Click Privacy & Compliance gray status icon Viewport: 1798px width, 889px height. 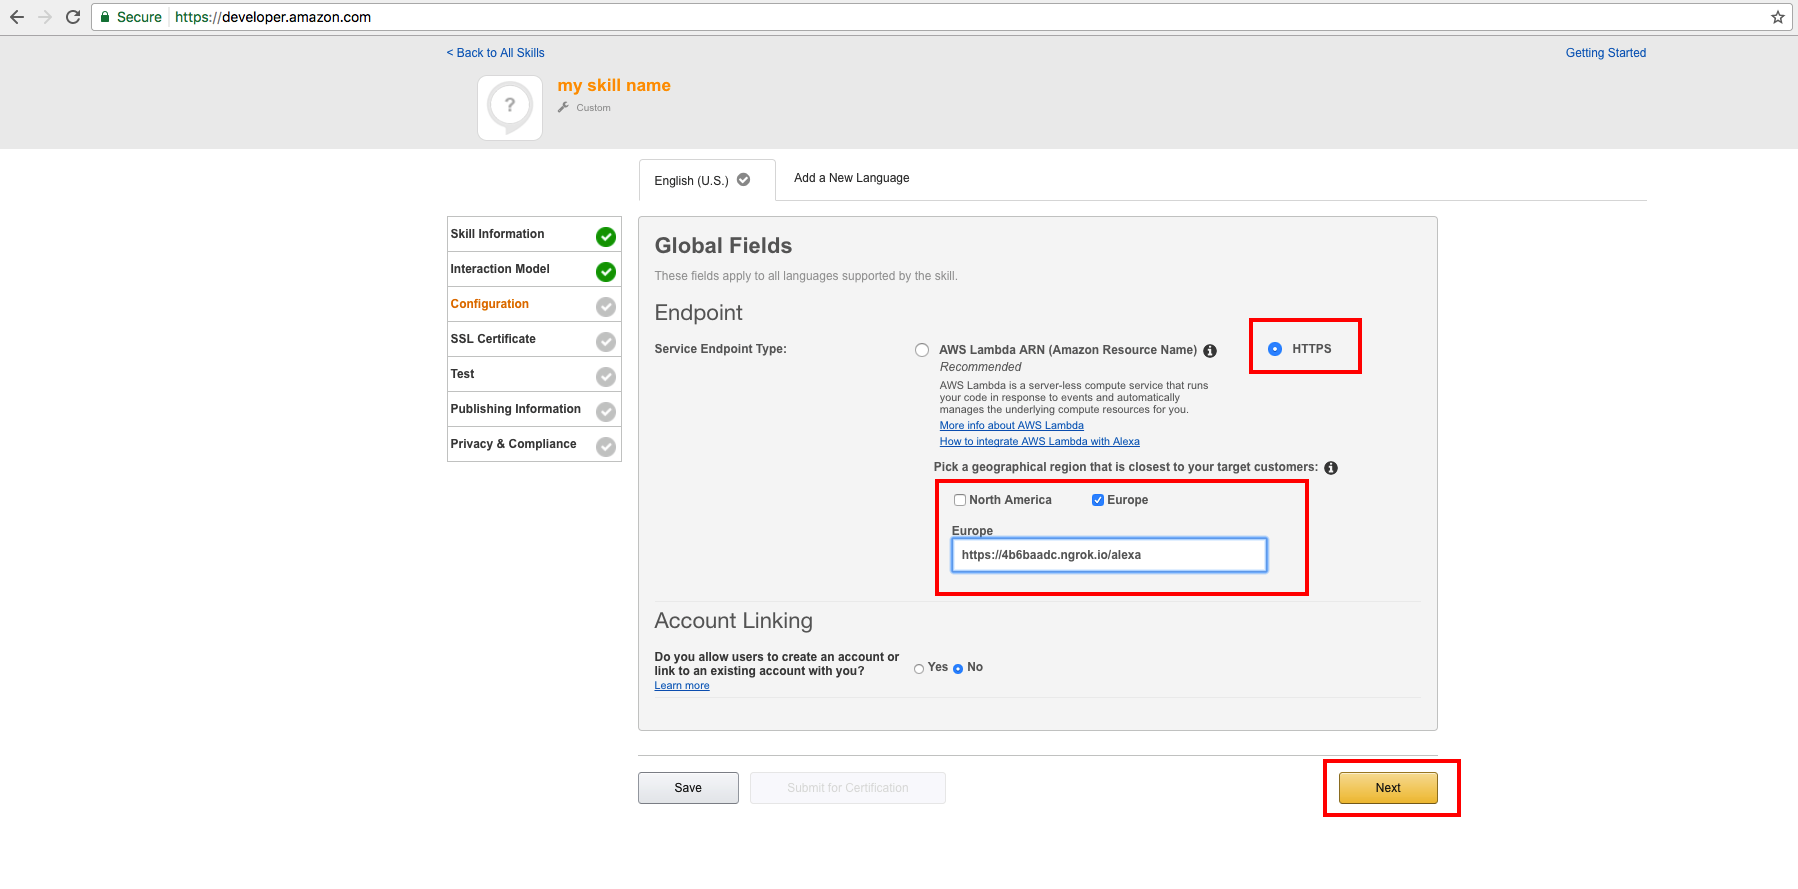pos(606,447)
